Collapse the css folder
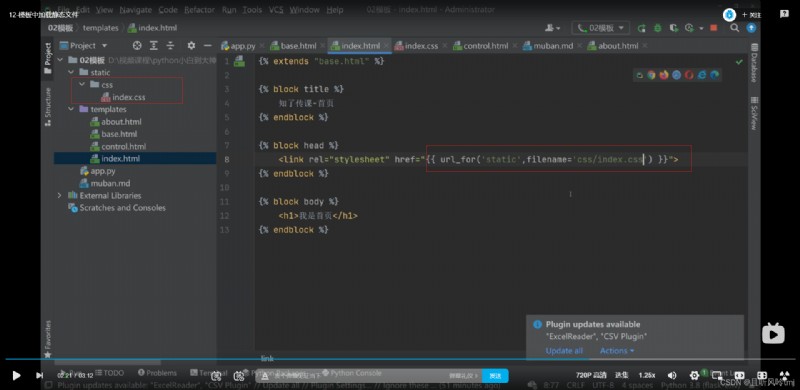 [82, 85]
